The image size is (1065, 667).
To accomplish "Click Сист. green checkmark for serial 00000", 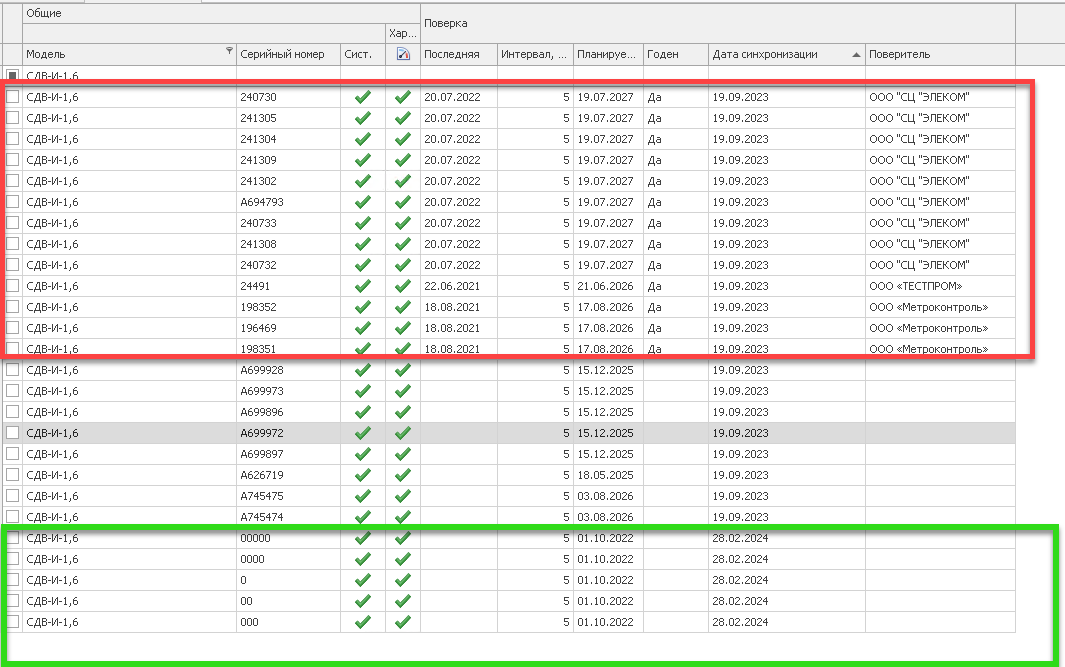I will 363,538.
